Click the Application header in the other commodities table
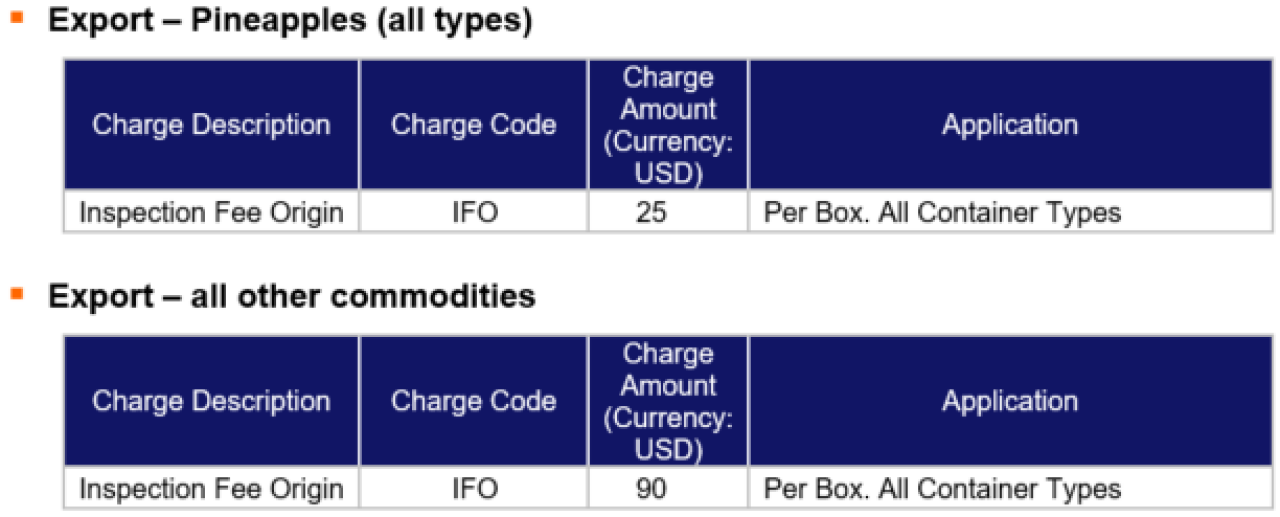1280x517 pixels. coord(1010,401)
